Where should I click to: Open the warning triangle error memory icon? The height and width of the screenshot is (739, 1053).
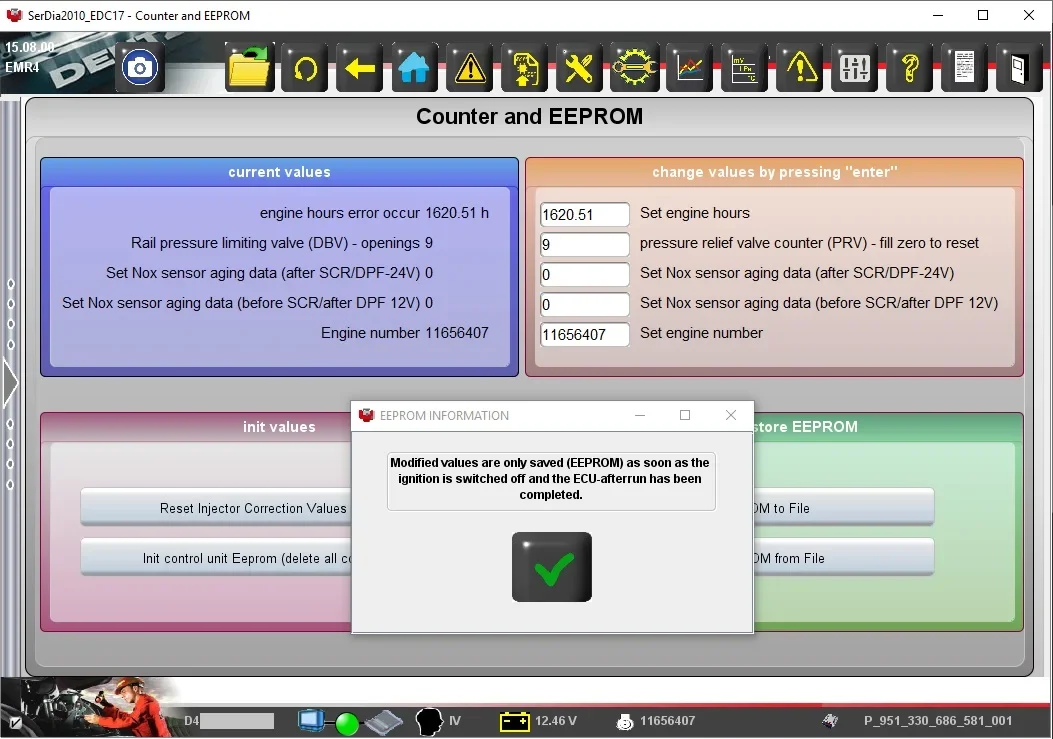(x=470, y=68)
